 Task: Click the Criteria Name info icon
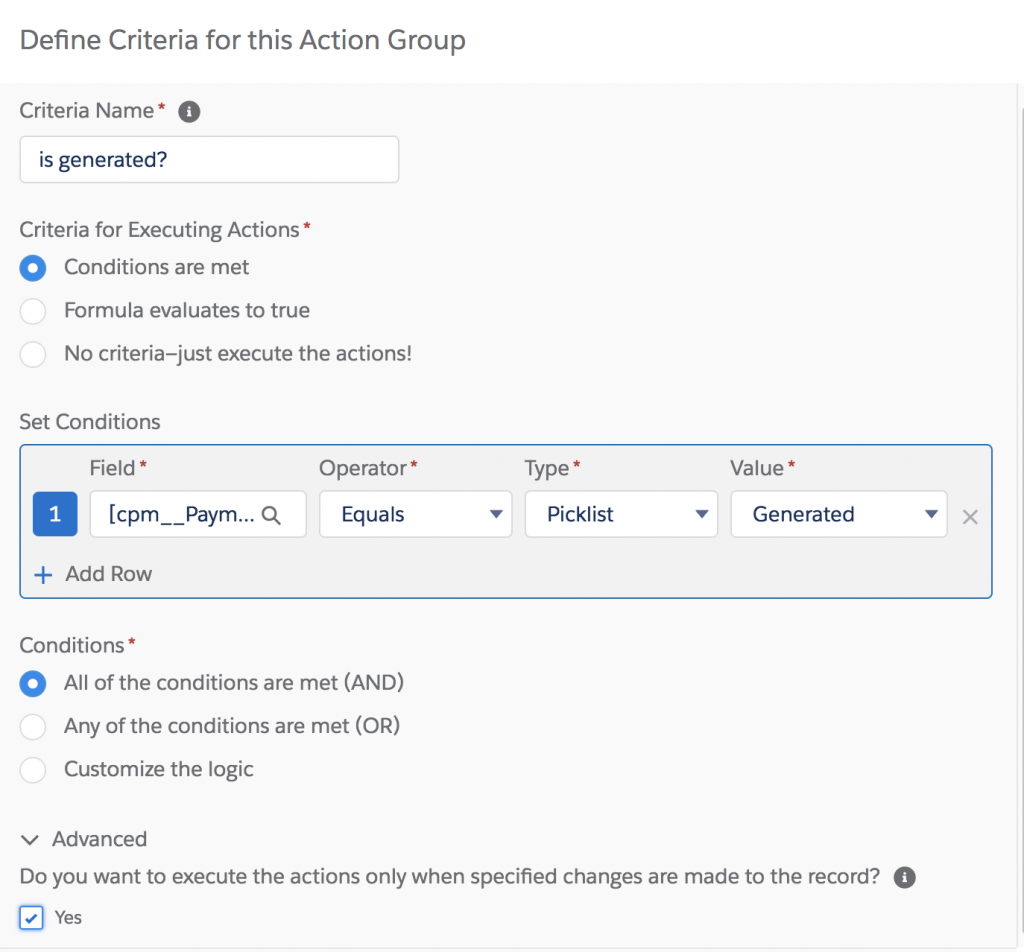point(189,112)
